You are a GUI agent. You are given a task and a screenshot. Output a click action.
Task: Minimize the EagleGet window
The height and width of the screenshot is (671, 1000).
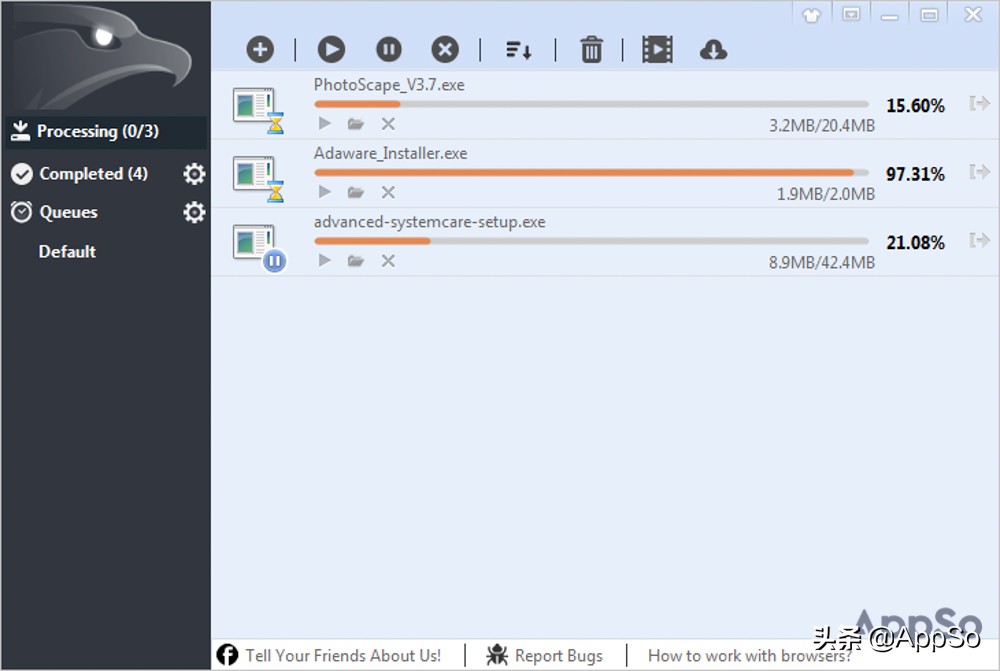coord(890,15)
